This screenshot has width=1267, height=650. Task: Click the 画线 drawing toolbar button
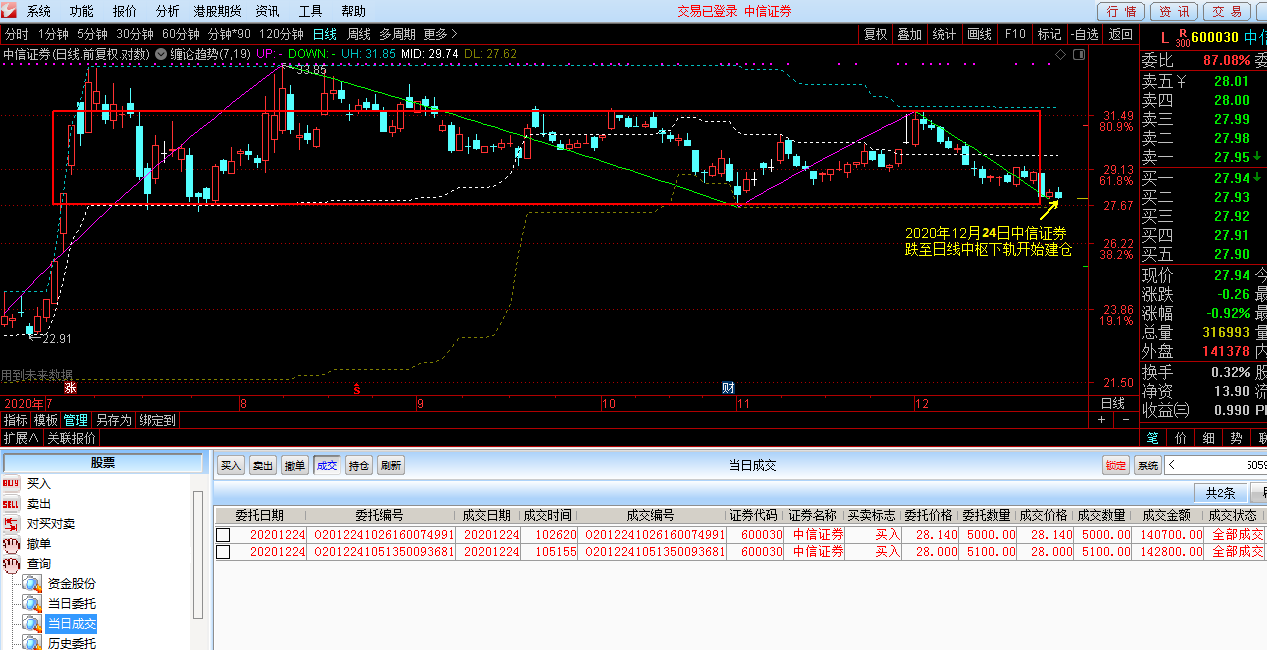click(x=979, y=34)
